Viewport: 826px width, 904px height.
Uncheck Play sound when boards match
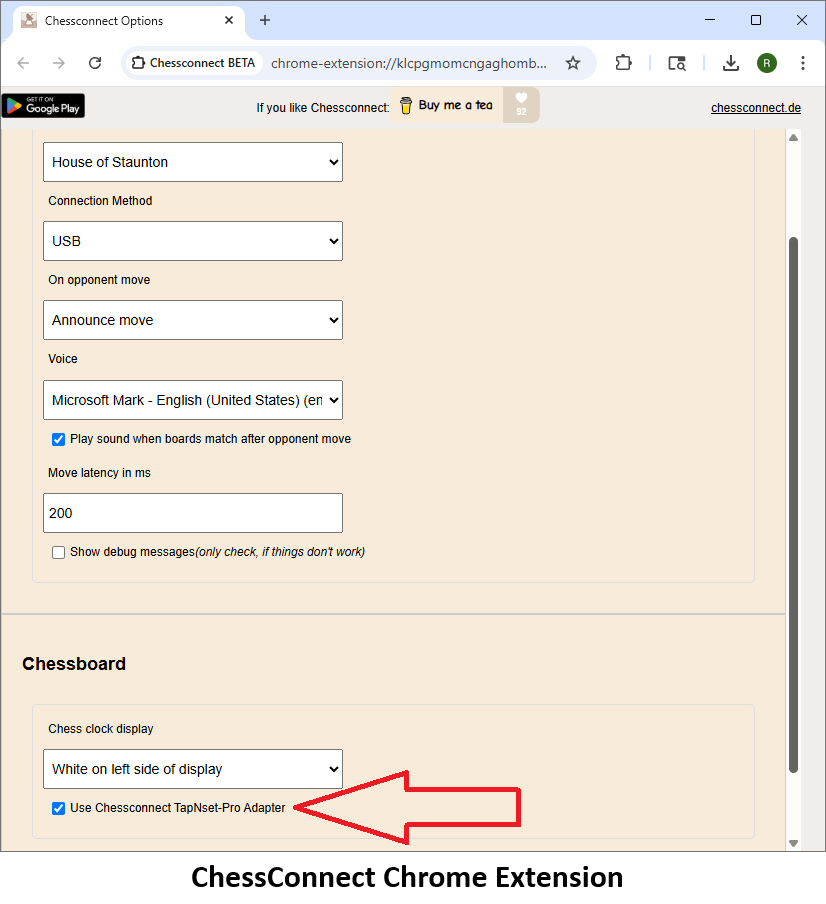59,439
